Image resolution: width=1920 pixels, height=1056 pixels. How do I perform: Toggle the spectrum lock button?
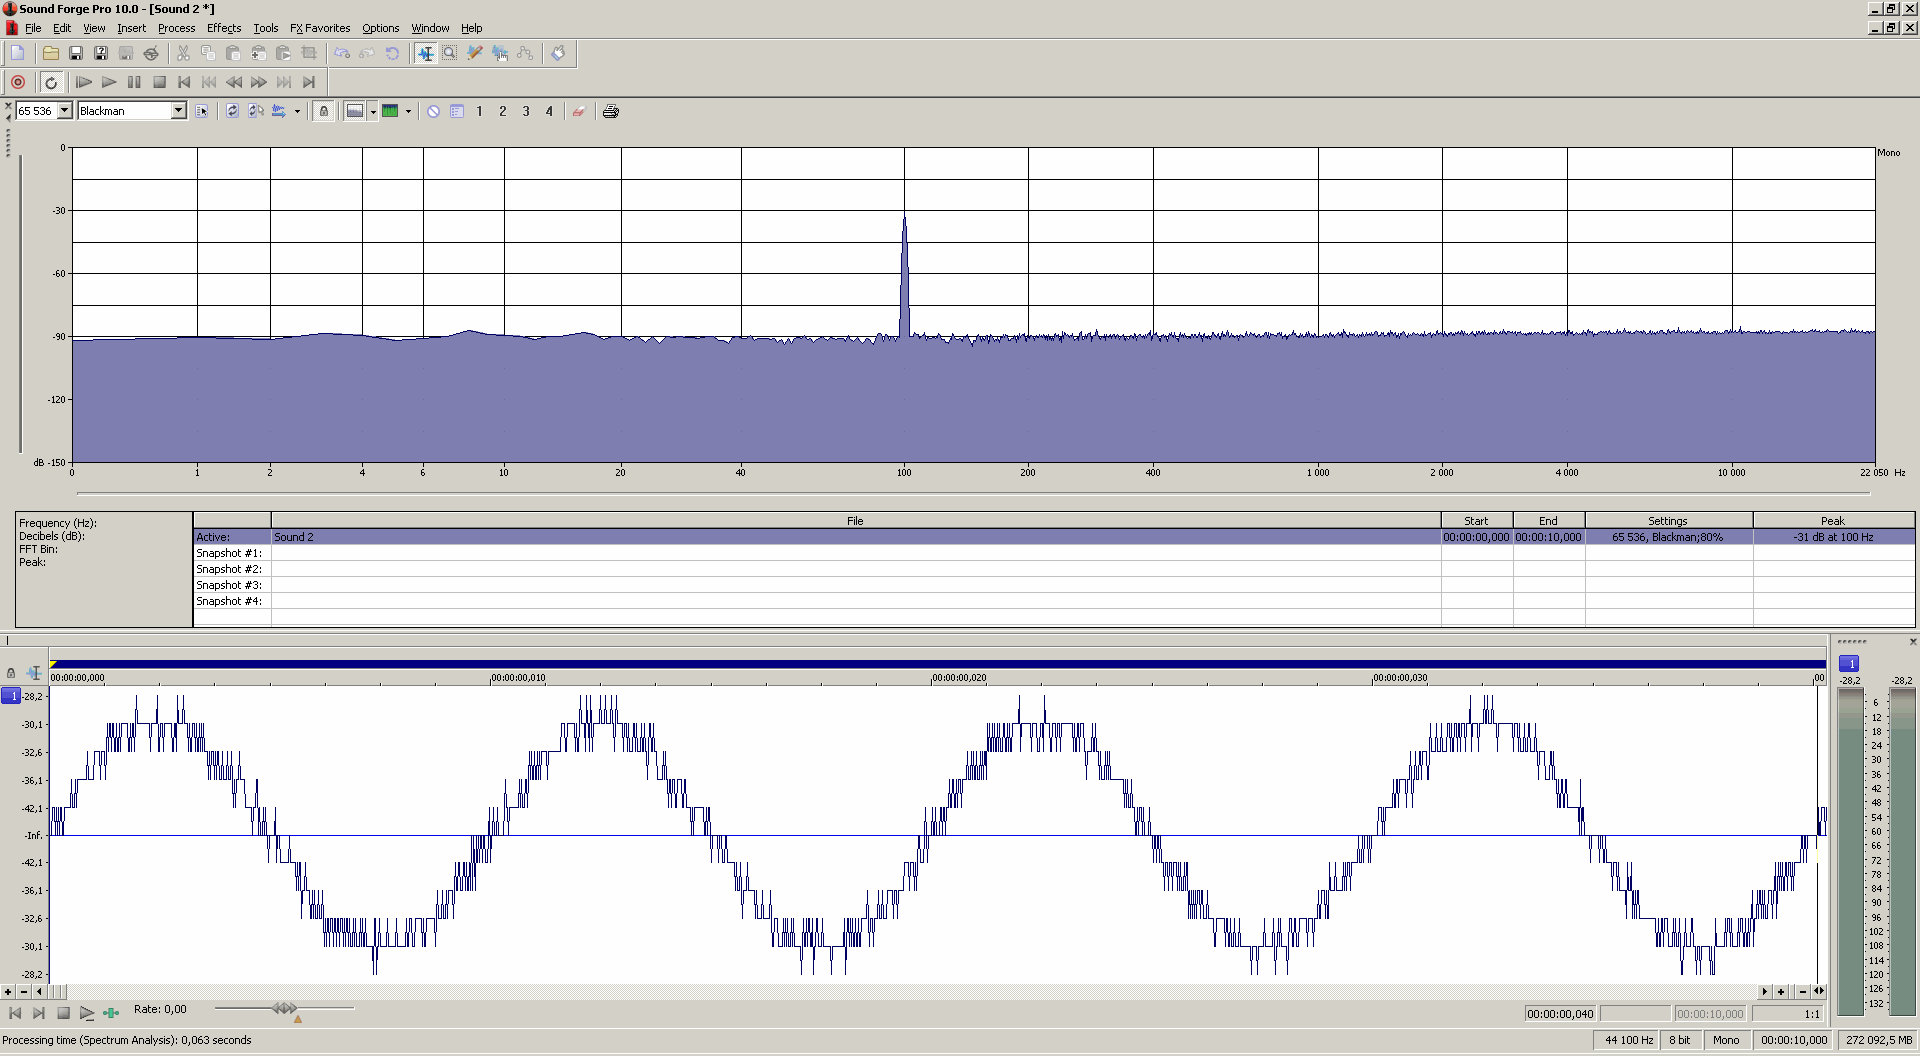323,111
